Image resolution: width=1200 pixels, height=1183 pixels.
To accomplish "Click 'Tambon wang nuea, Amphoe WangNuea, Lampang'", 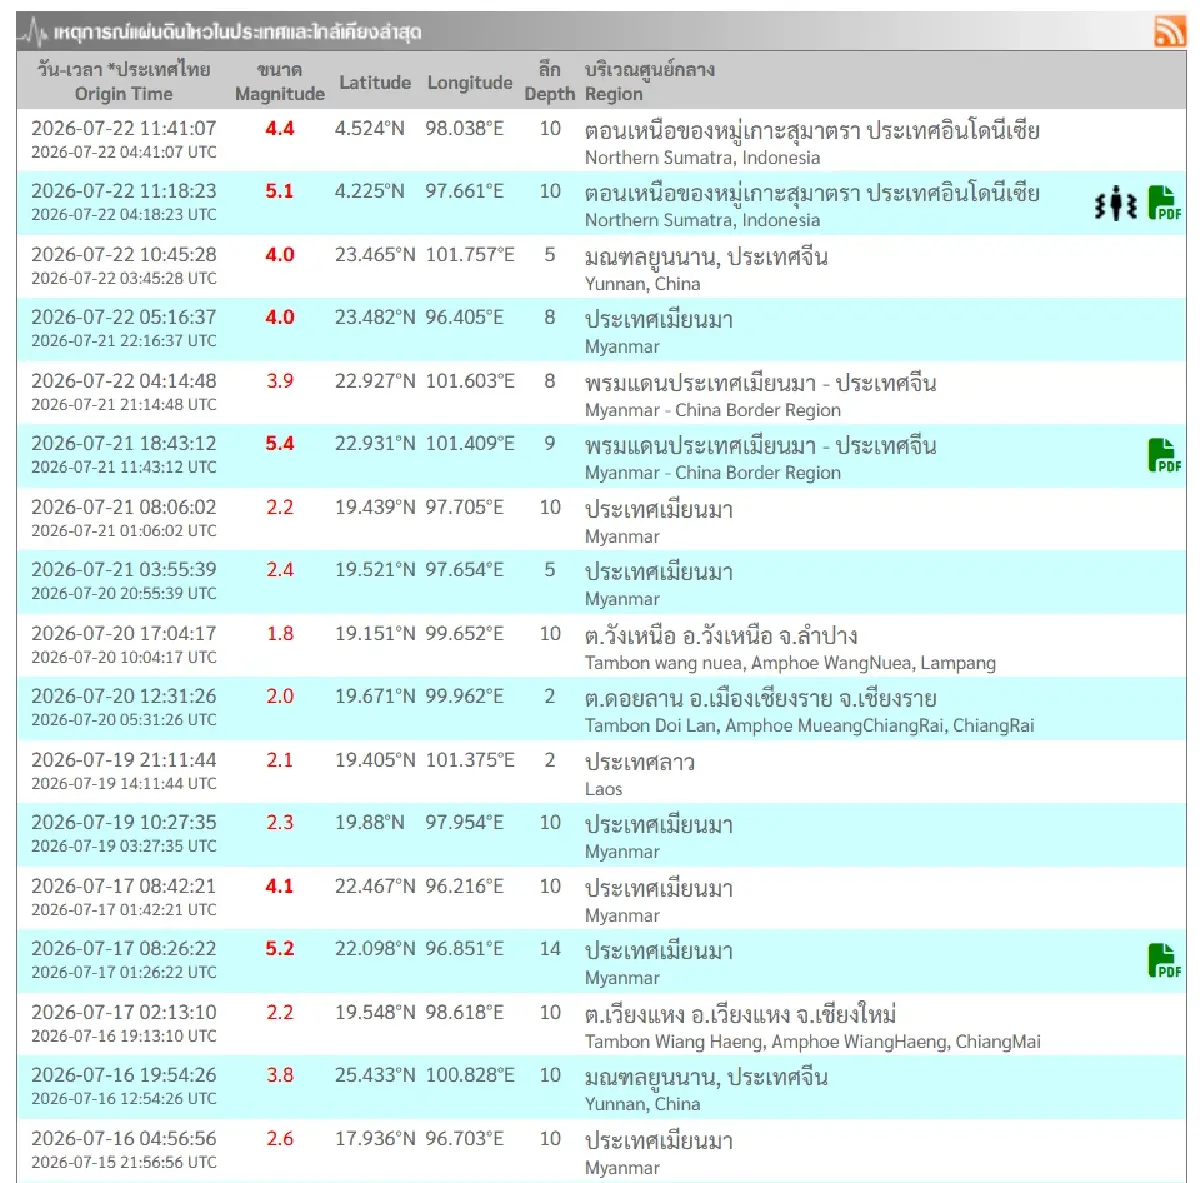I will 790,663.
